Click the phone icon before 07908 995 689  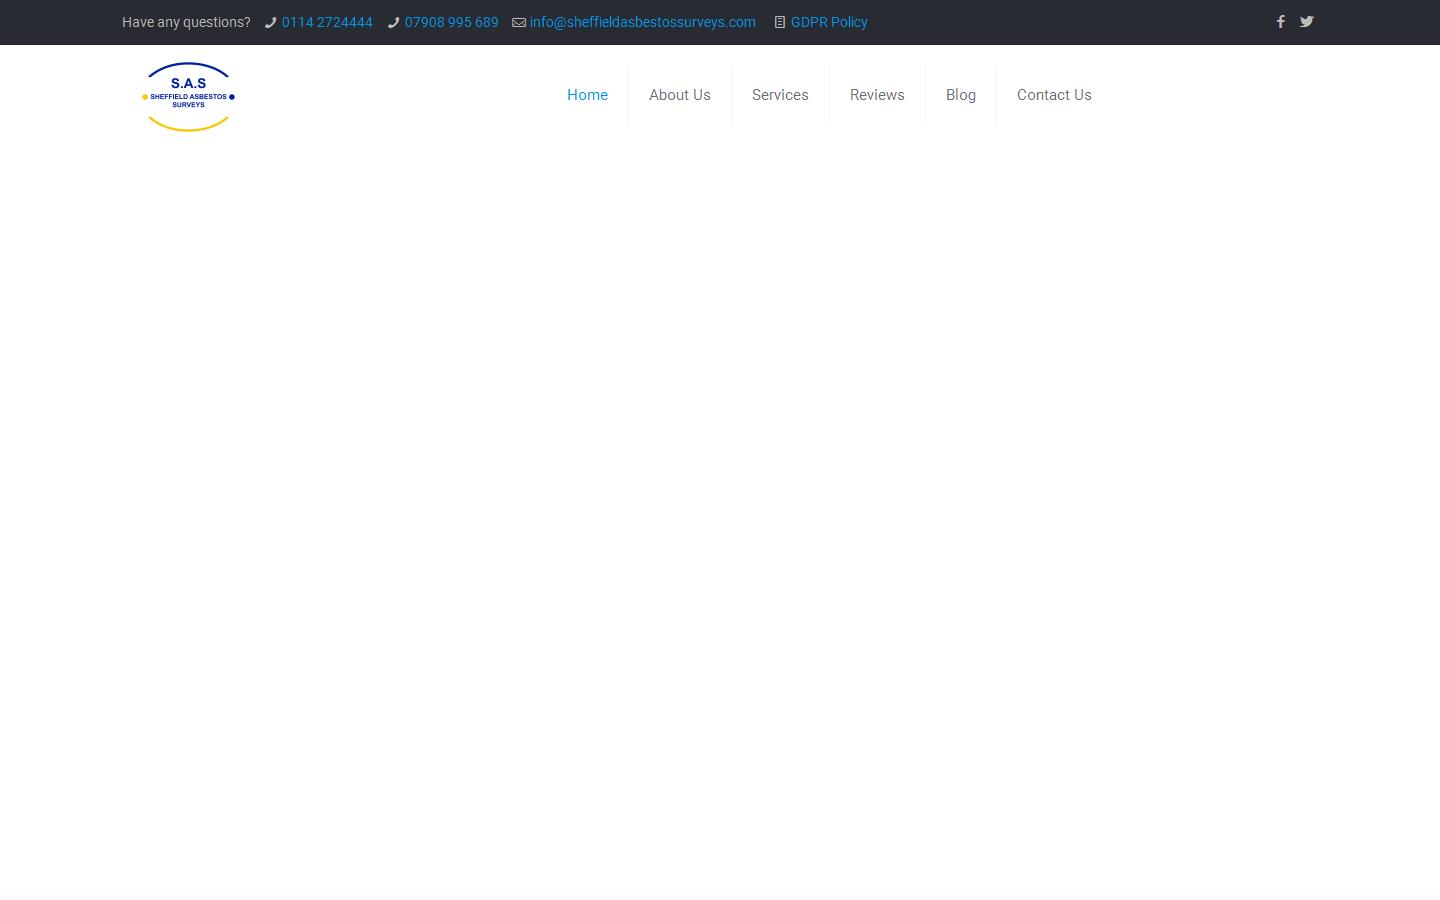point(393,23)
